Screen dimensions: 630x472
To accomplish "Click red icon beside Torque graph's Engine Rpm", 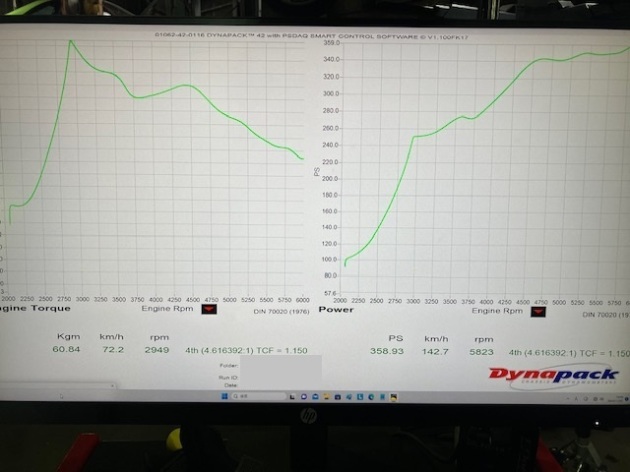I will (x=208, y=311).
